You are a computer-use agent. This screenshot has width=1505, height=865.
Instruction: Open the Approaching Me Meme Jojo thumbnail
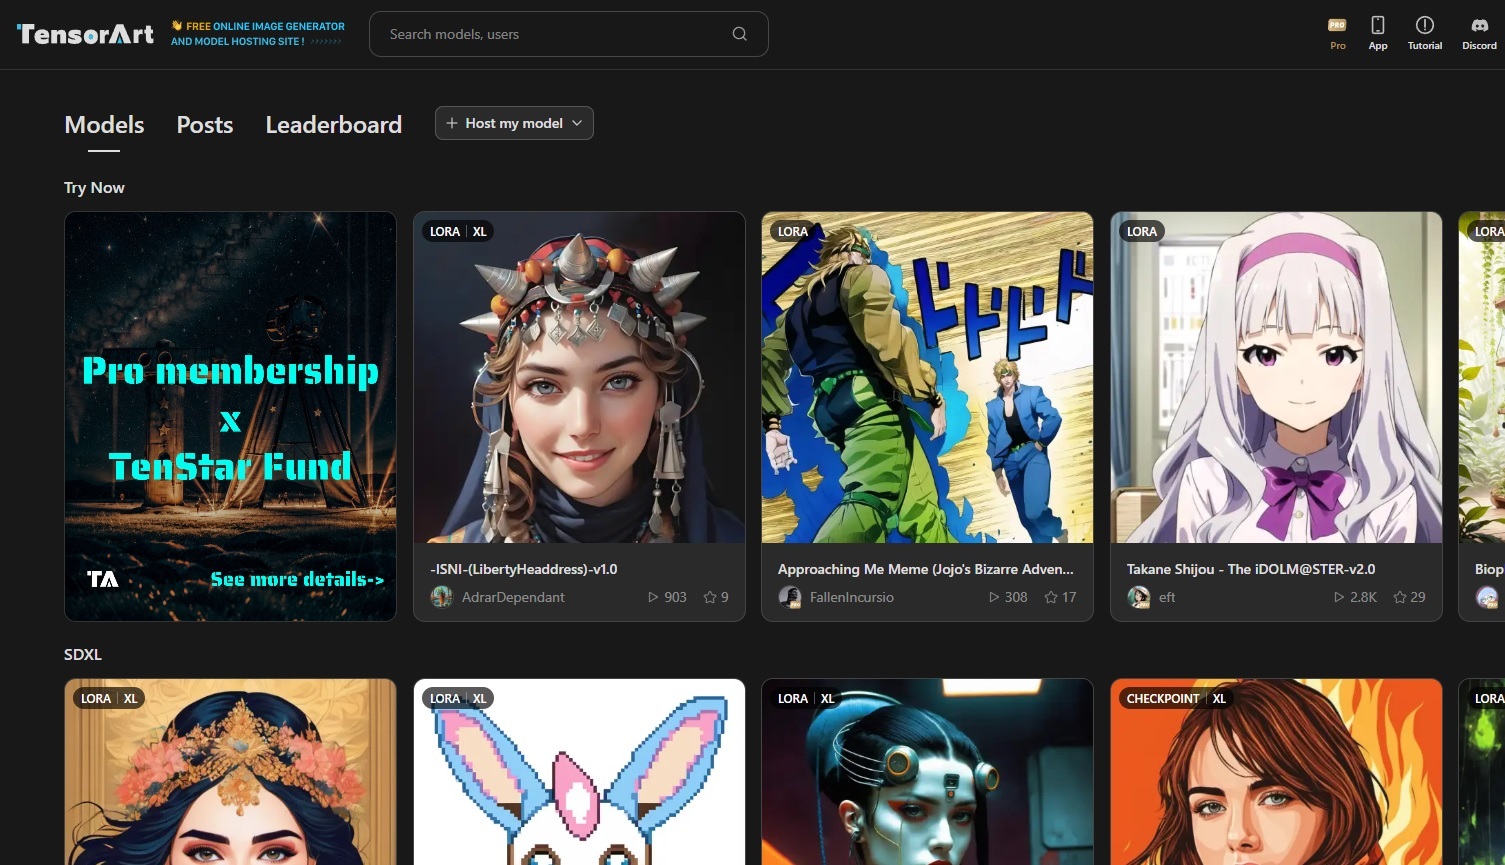tap(927, 377)
